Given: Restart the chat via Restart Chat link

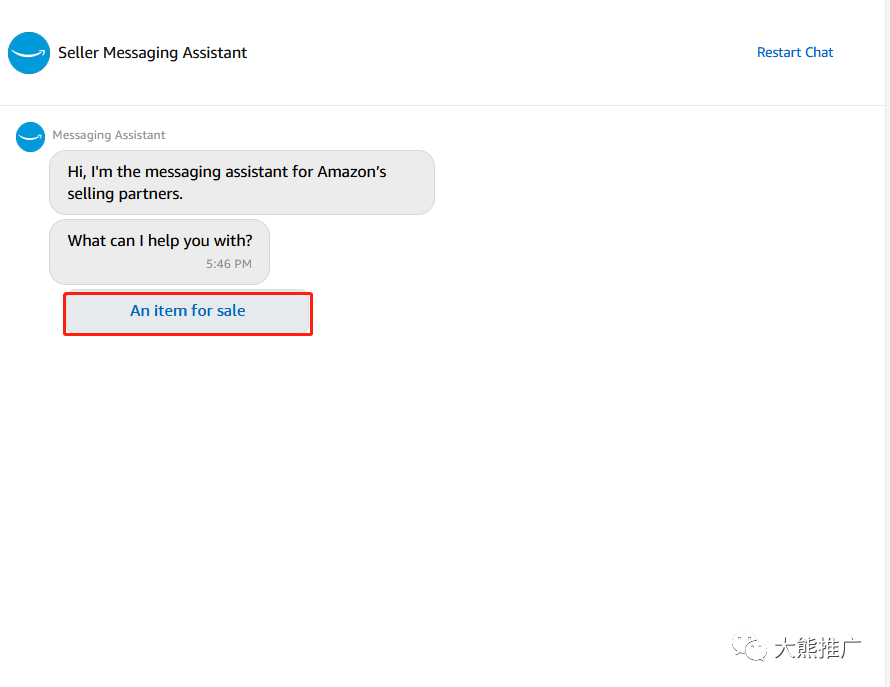Looking at the screenshot, I should click(x=794, y=53).
